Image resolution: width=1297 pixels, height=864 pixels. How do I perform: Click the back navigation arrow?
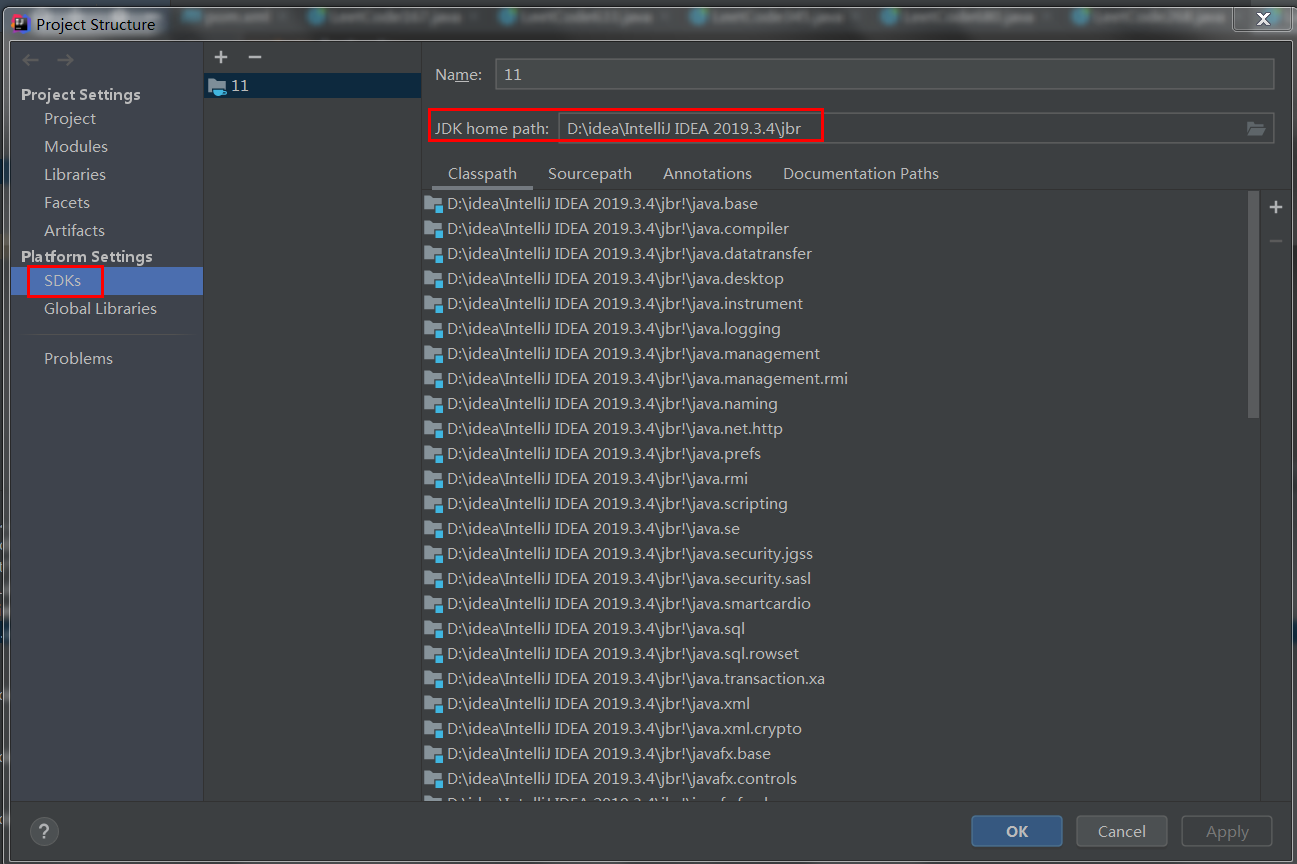(x=30, y=59)
